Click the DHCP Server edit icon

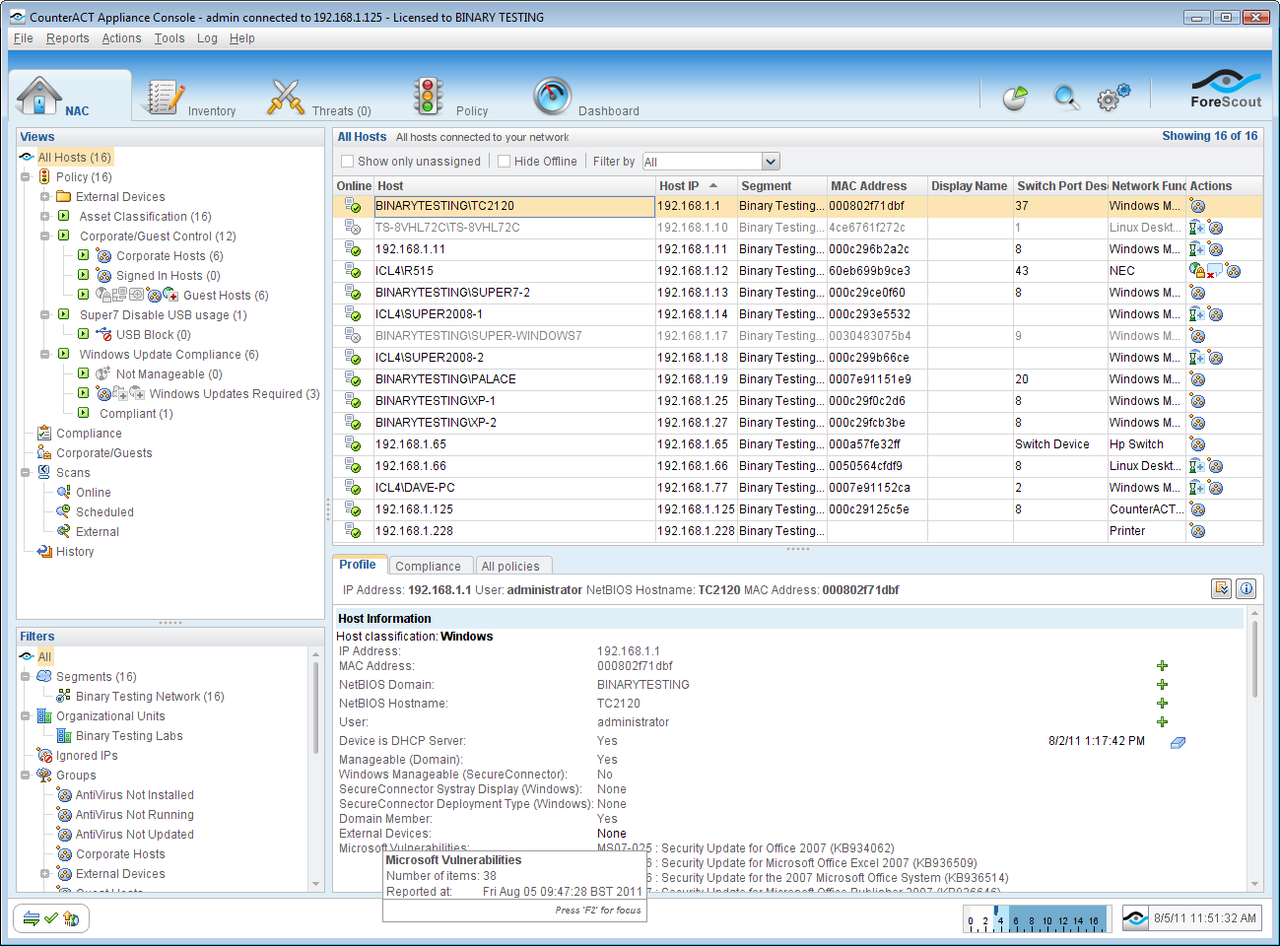pyautogui.click(x=1177, y=742)
